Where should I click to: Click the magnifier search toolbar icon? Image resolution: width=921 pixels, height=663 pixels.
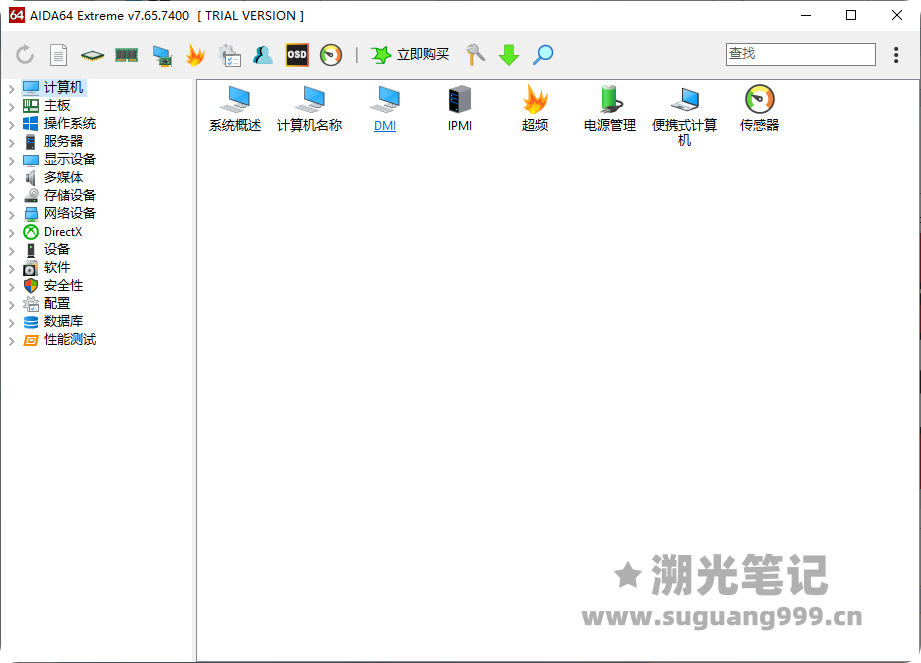[543, 55]
